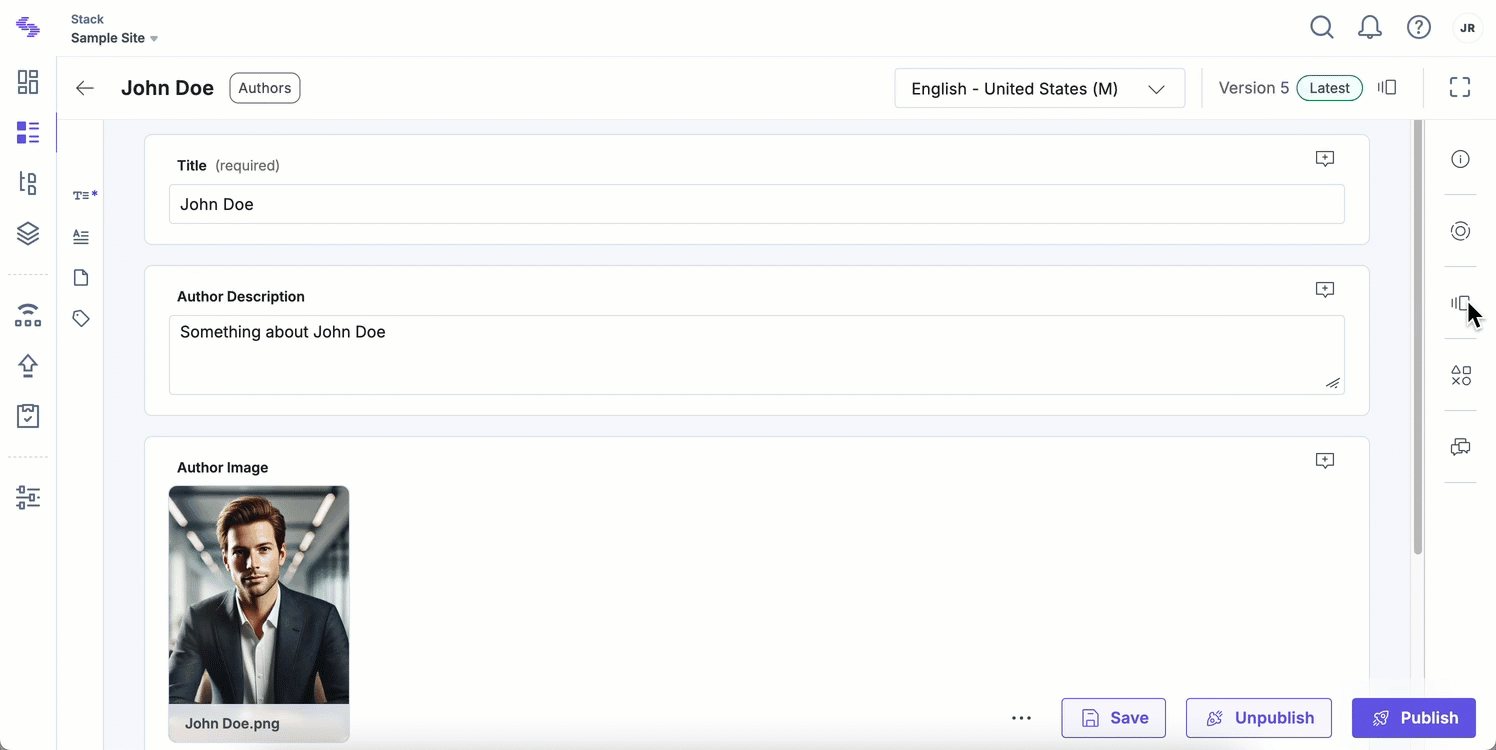Open the JR user avatar menu
This screenshot has width=1496, height=750.
click(x=1468, y=28)
